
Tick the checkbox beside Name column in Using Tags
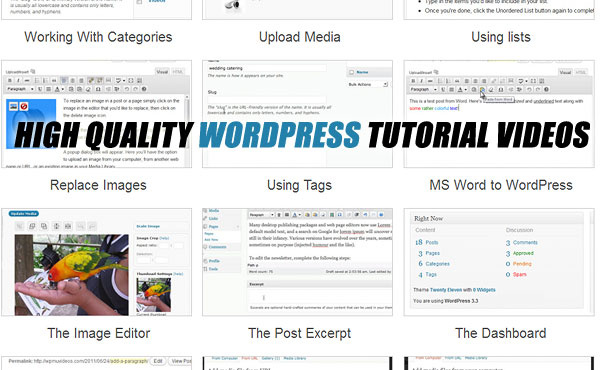(x=351, y=72)
